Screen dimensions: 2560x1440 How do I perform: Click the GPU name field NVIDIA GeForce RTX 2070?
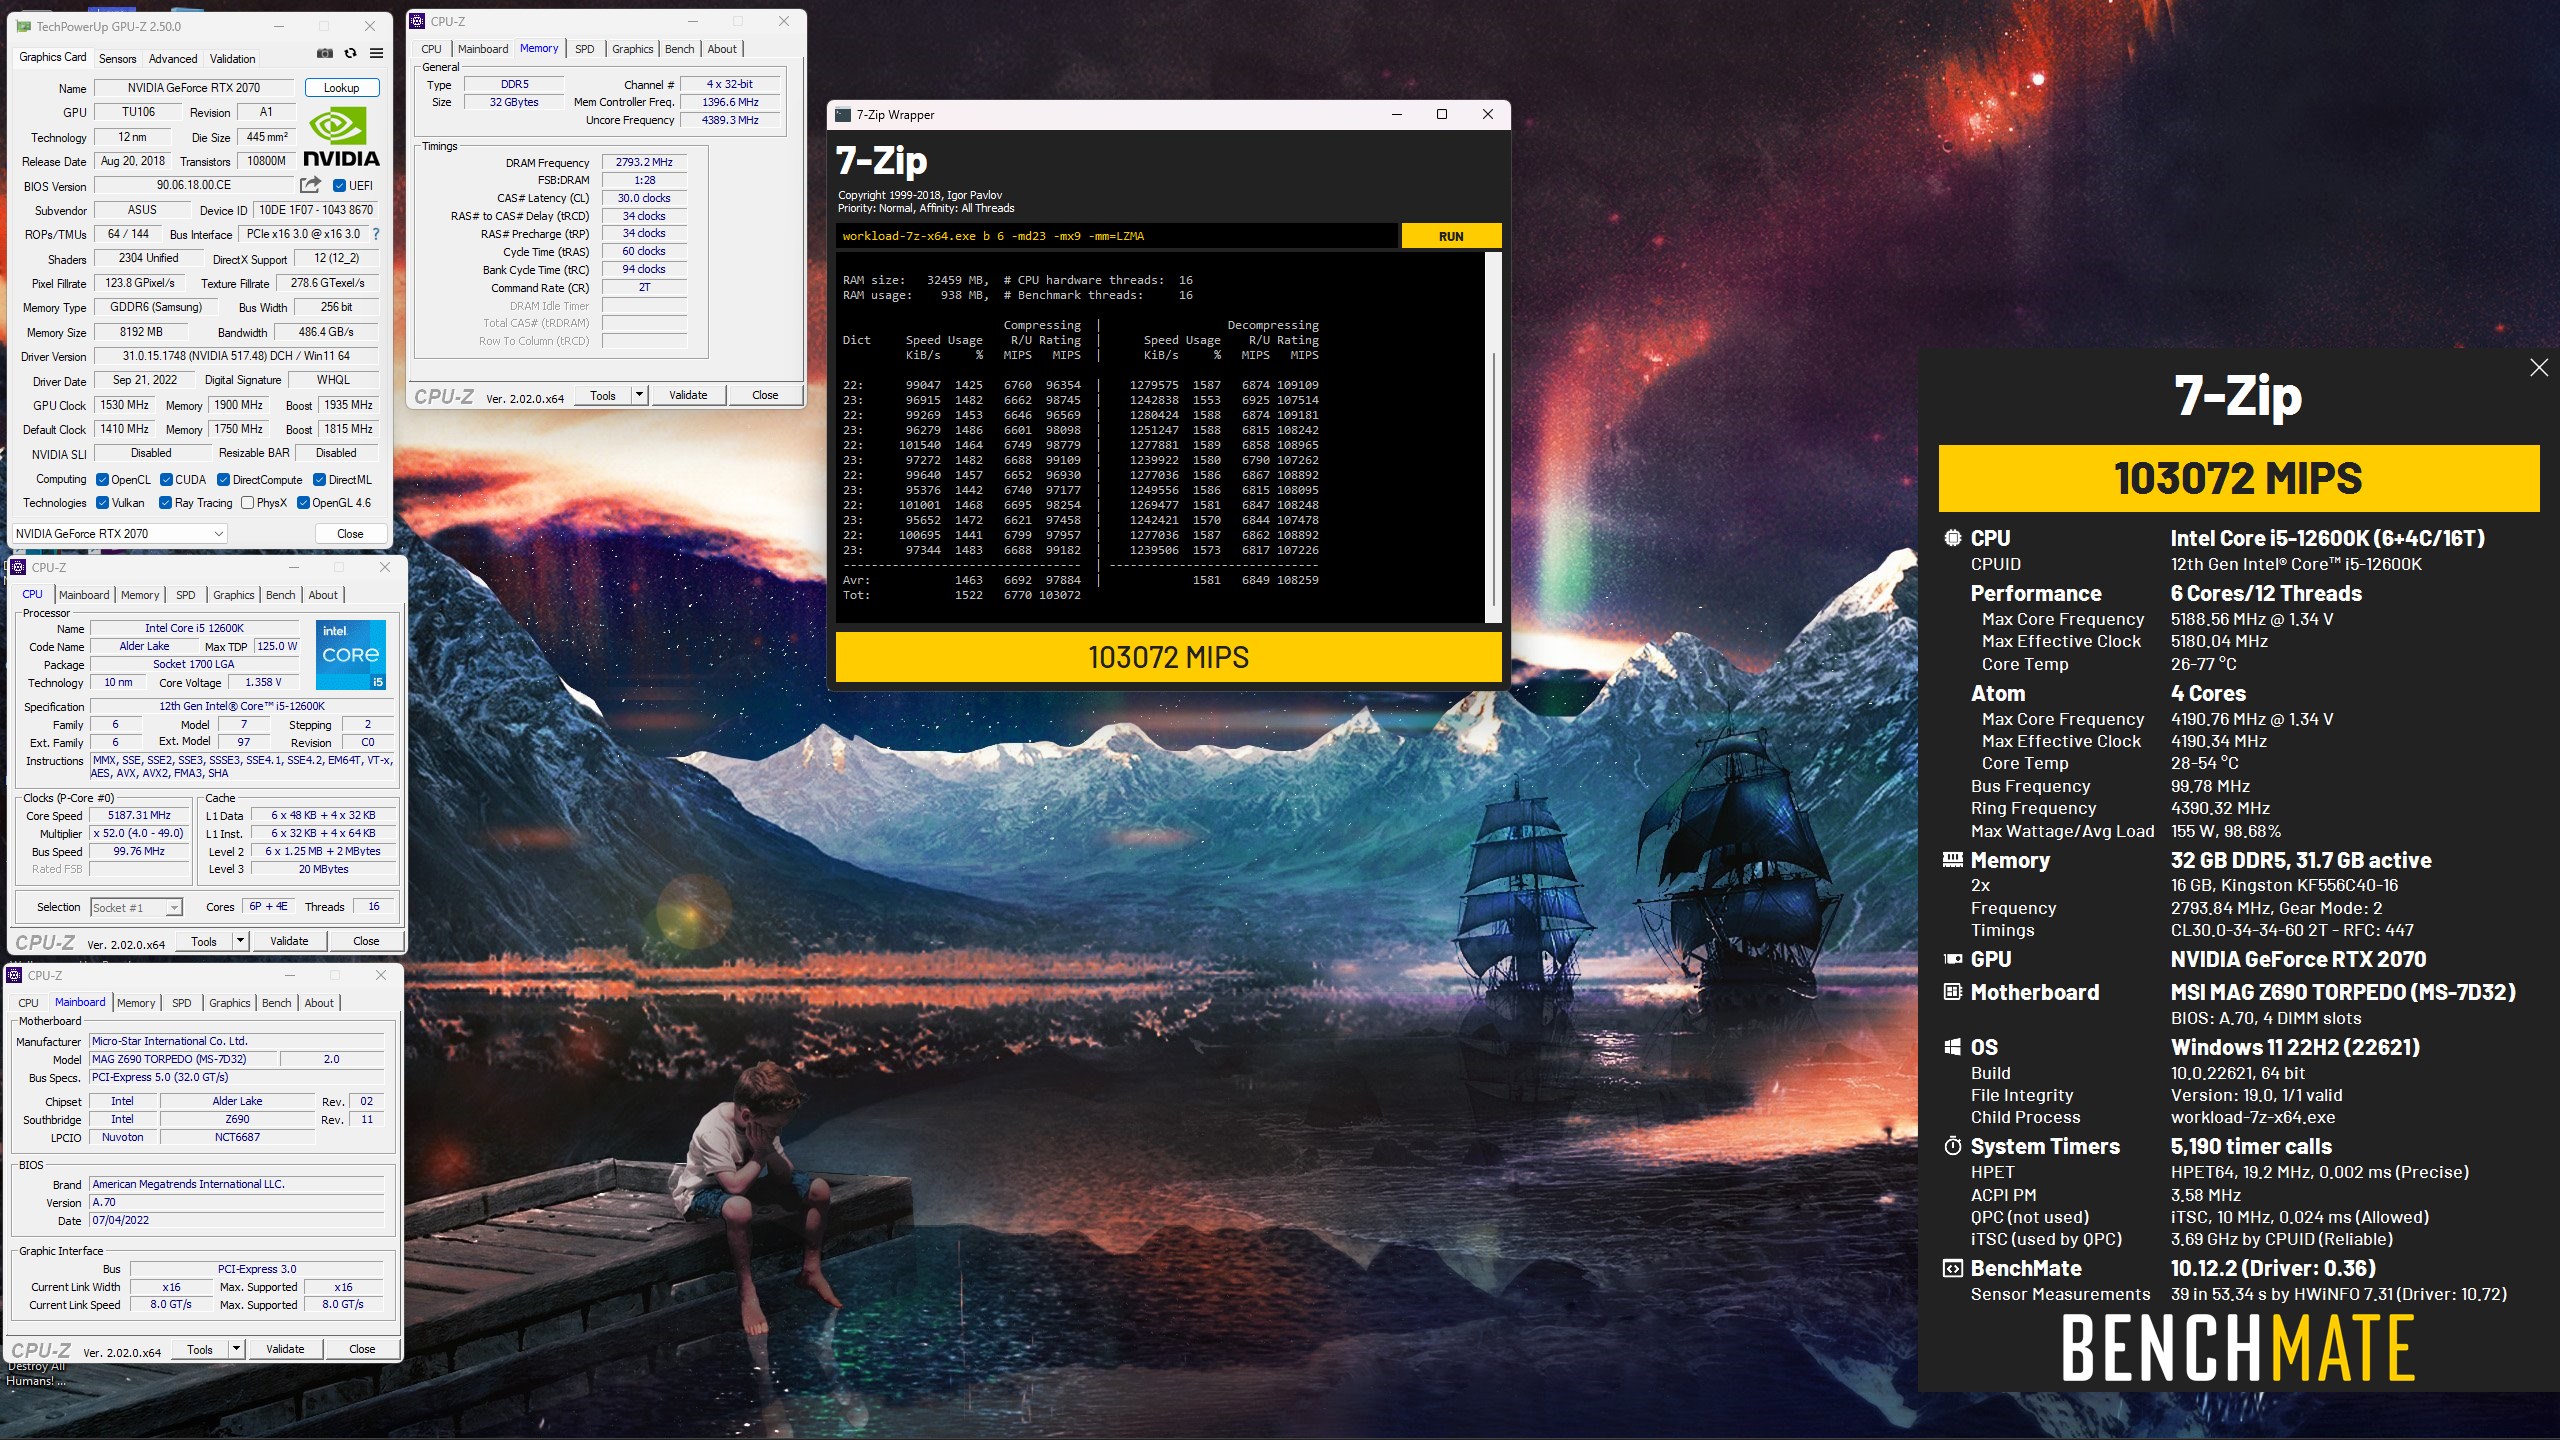click(x=194, y=88)
